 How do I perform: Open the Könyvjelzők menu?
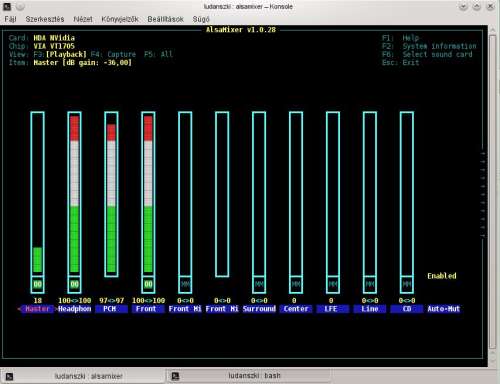tap(120, 19)
